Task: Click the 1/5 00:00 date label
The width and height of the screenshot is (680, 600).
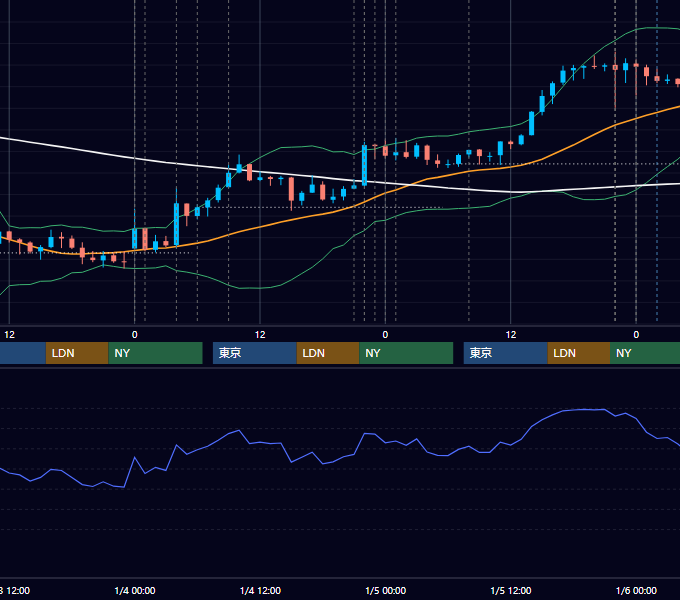Action: pyautogui.click(x=386, y=590)
